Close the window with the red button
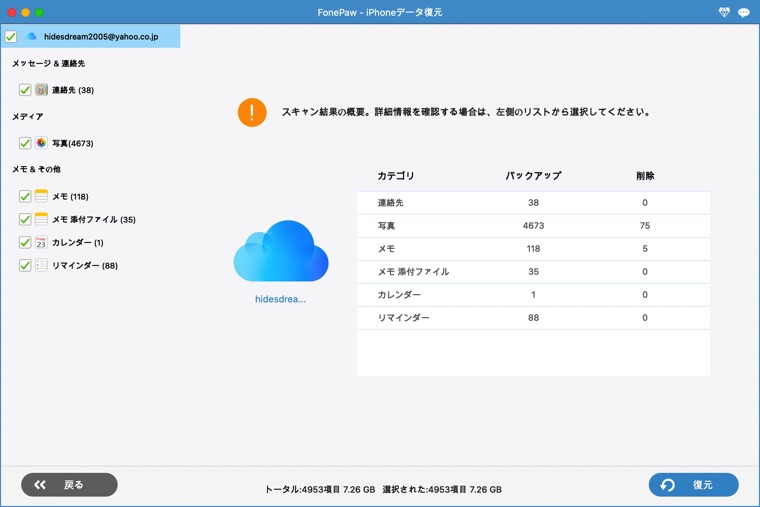The width and height of the screenshot is (760, 507). tap(12, 13)
